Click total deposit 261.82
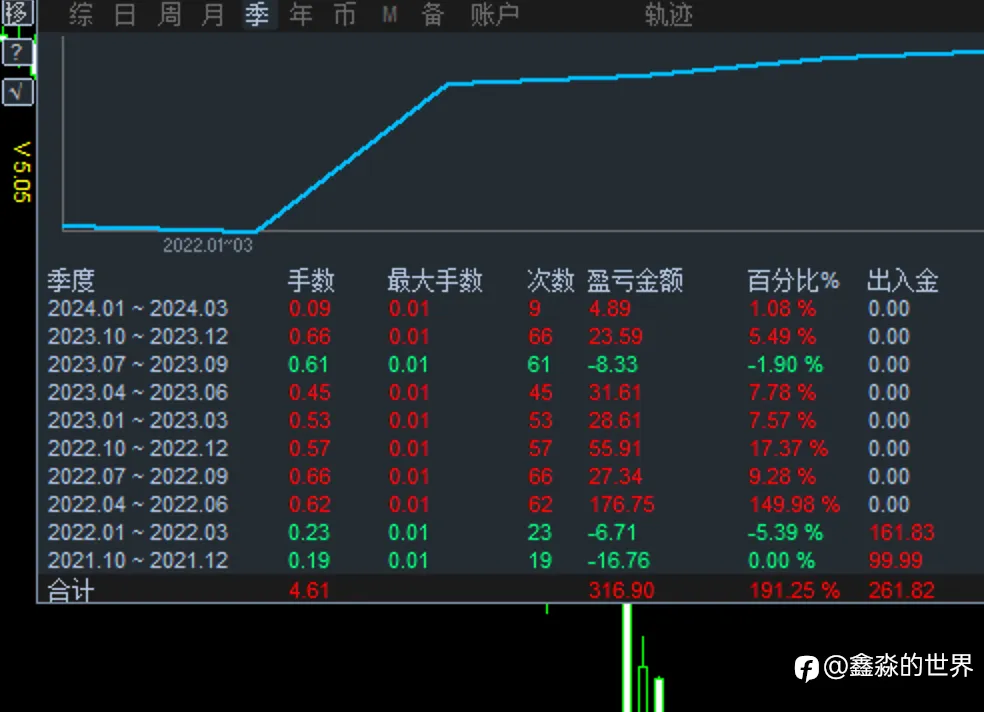984x712 pixels. pos(902,590)
